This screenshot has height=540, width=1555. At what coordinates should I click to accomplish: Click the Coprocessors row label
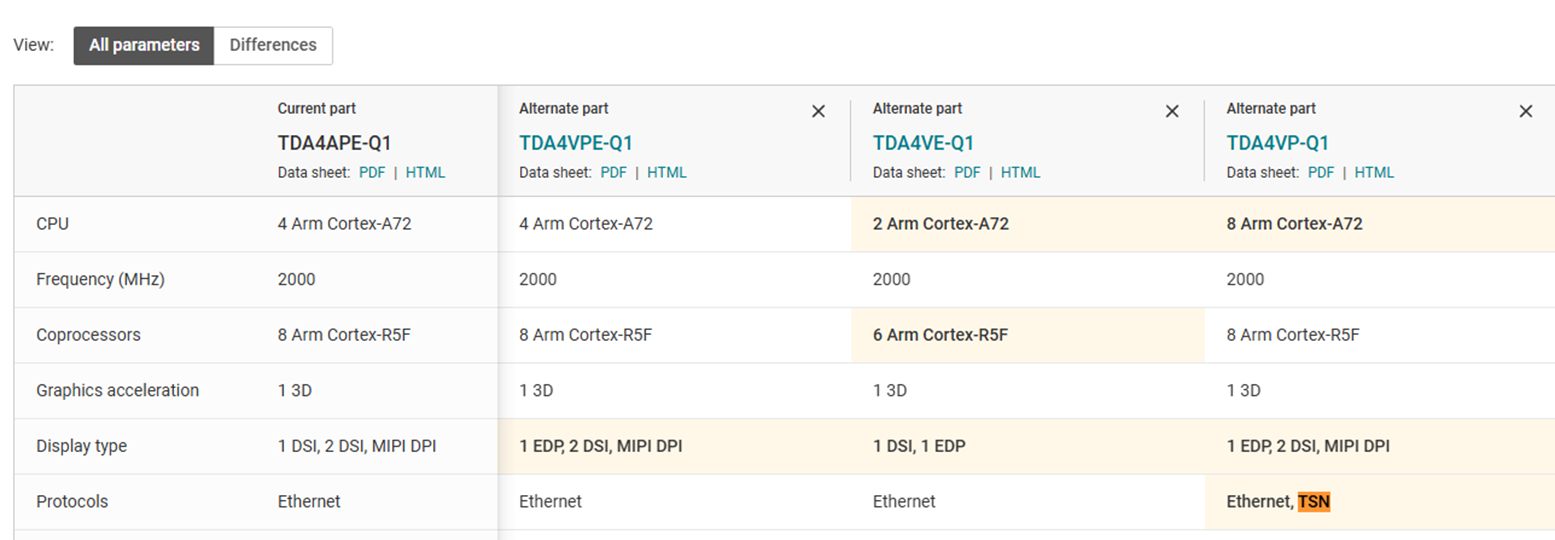(88, 335)
